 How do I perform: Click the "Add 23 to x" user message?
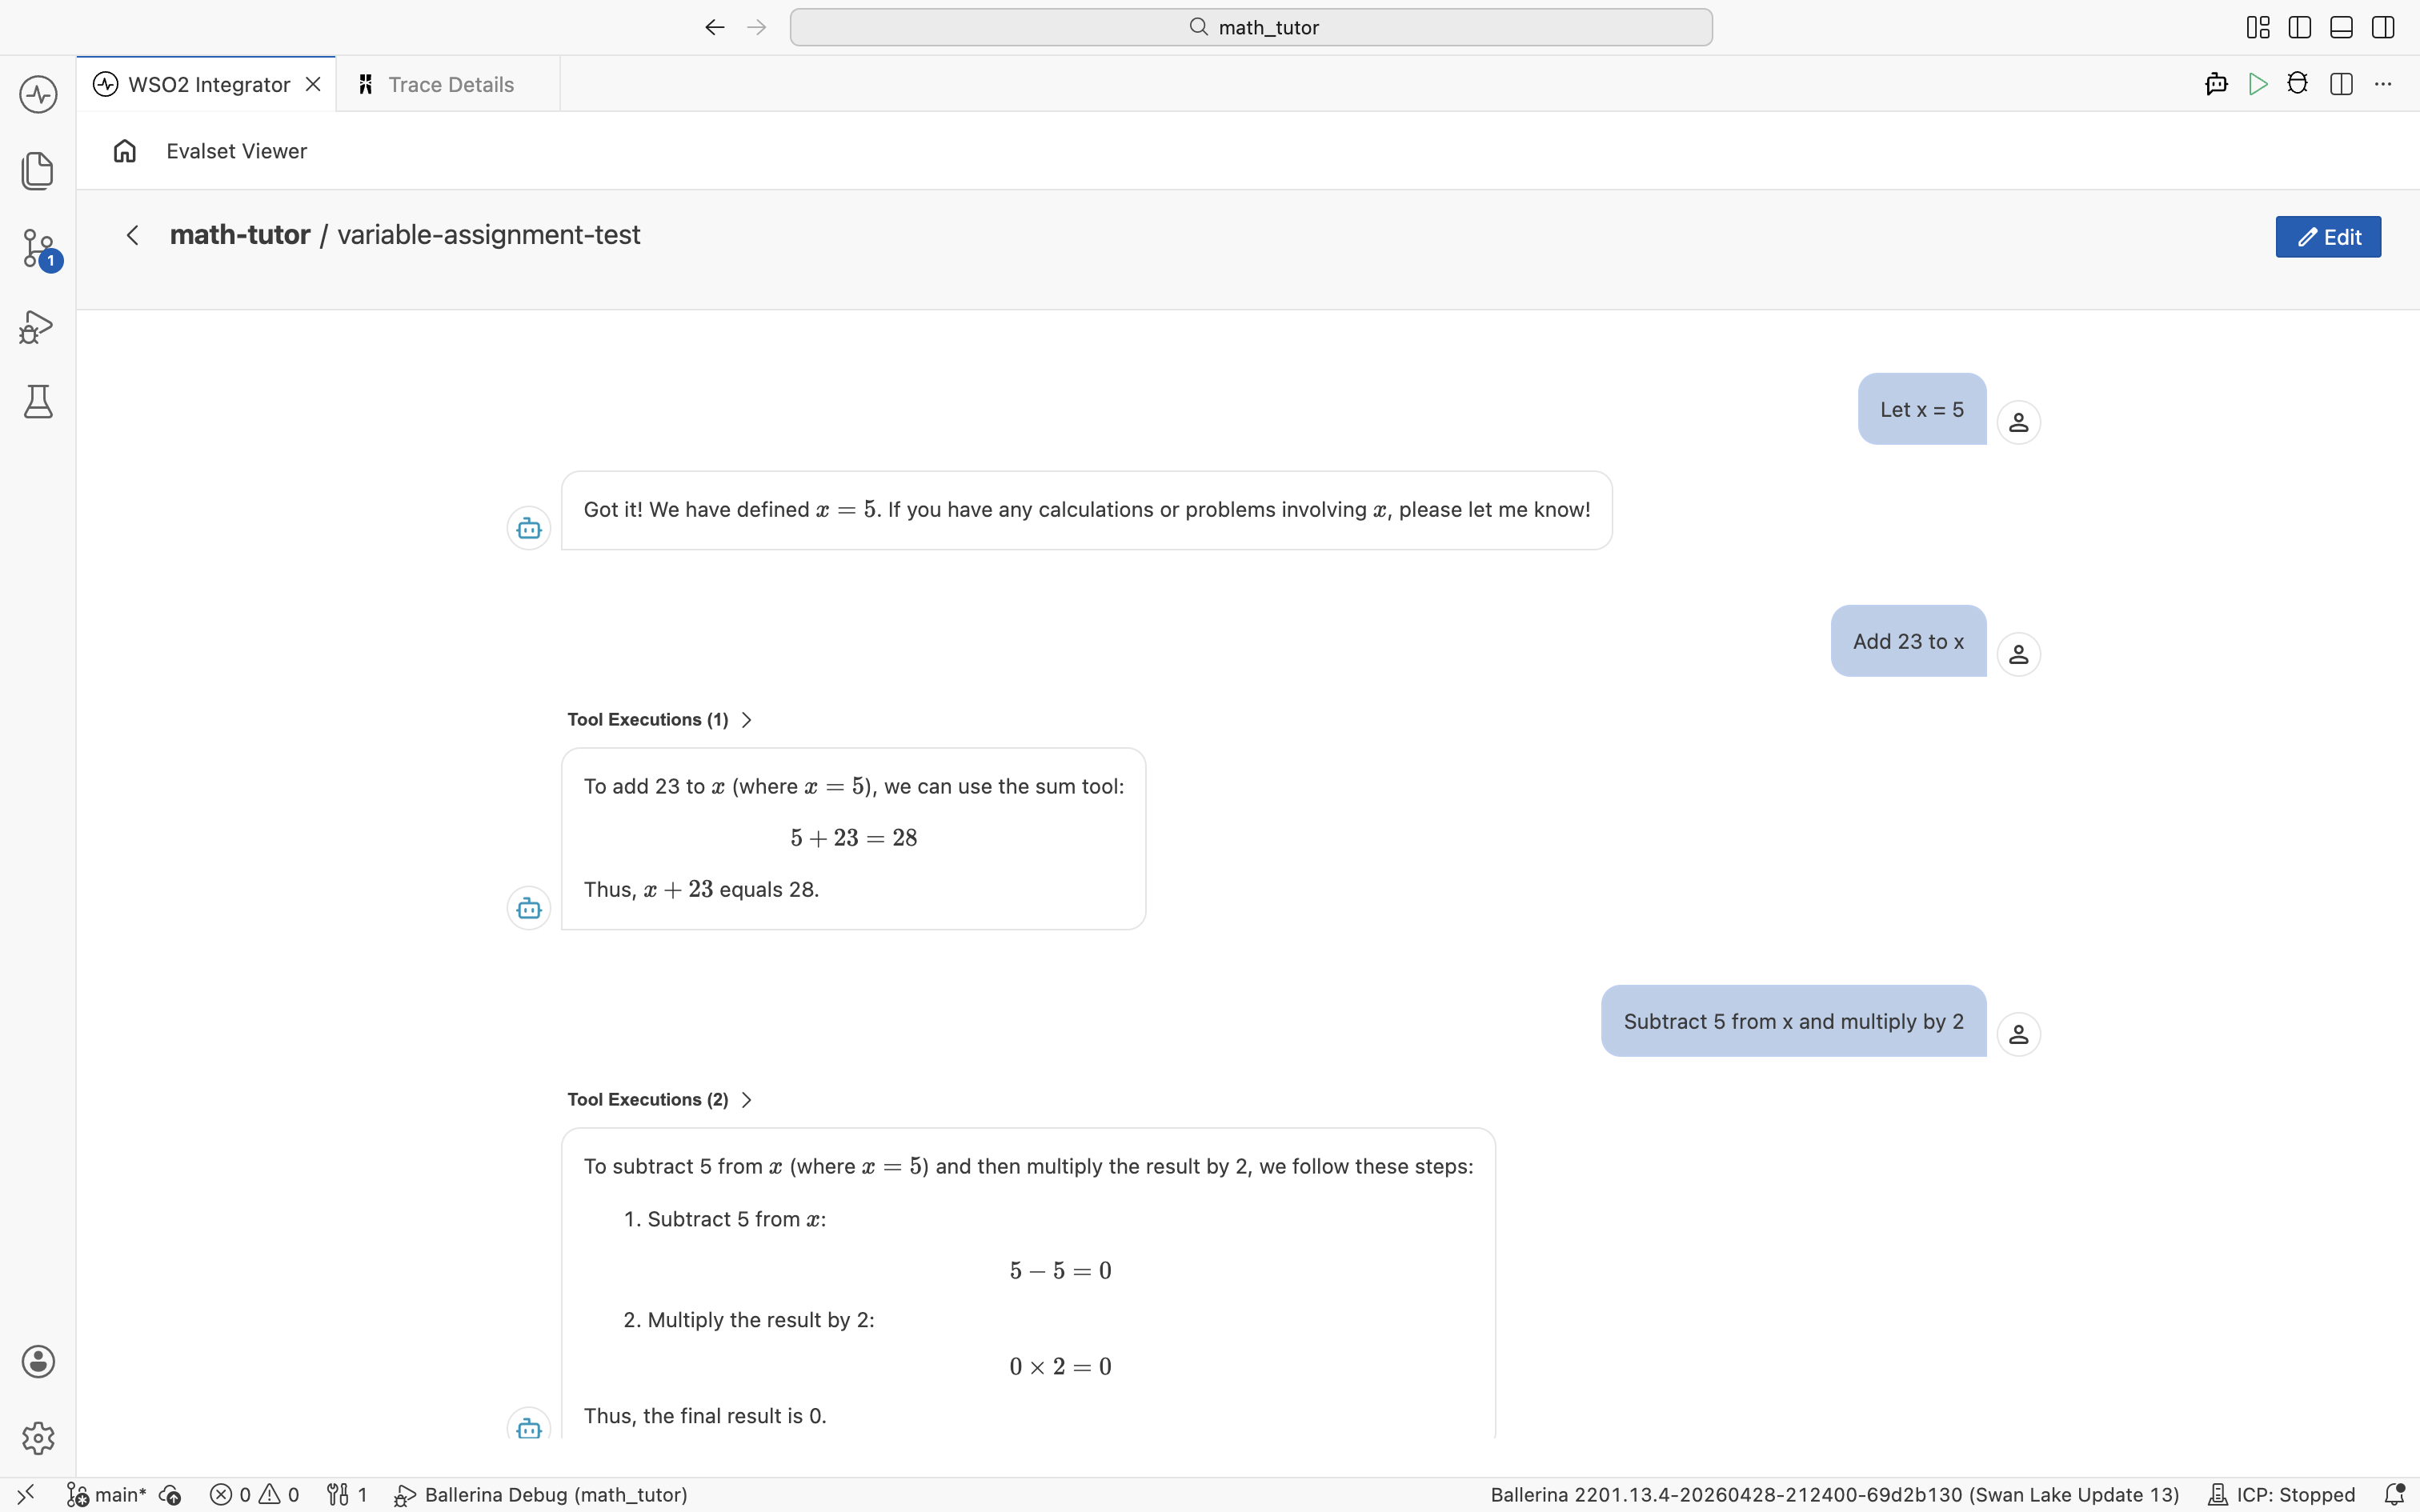point(1908,641)
